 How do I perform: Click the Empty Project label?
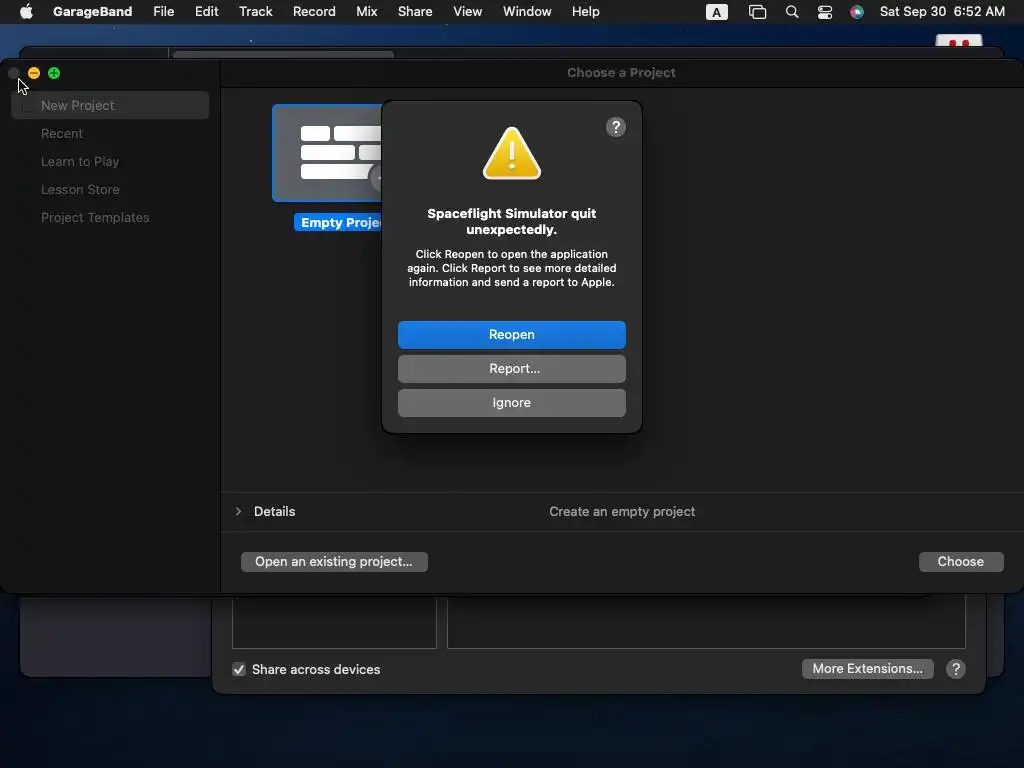tap(338, 223)
